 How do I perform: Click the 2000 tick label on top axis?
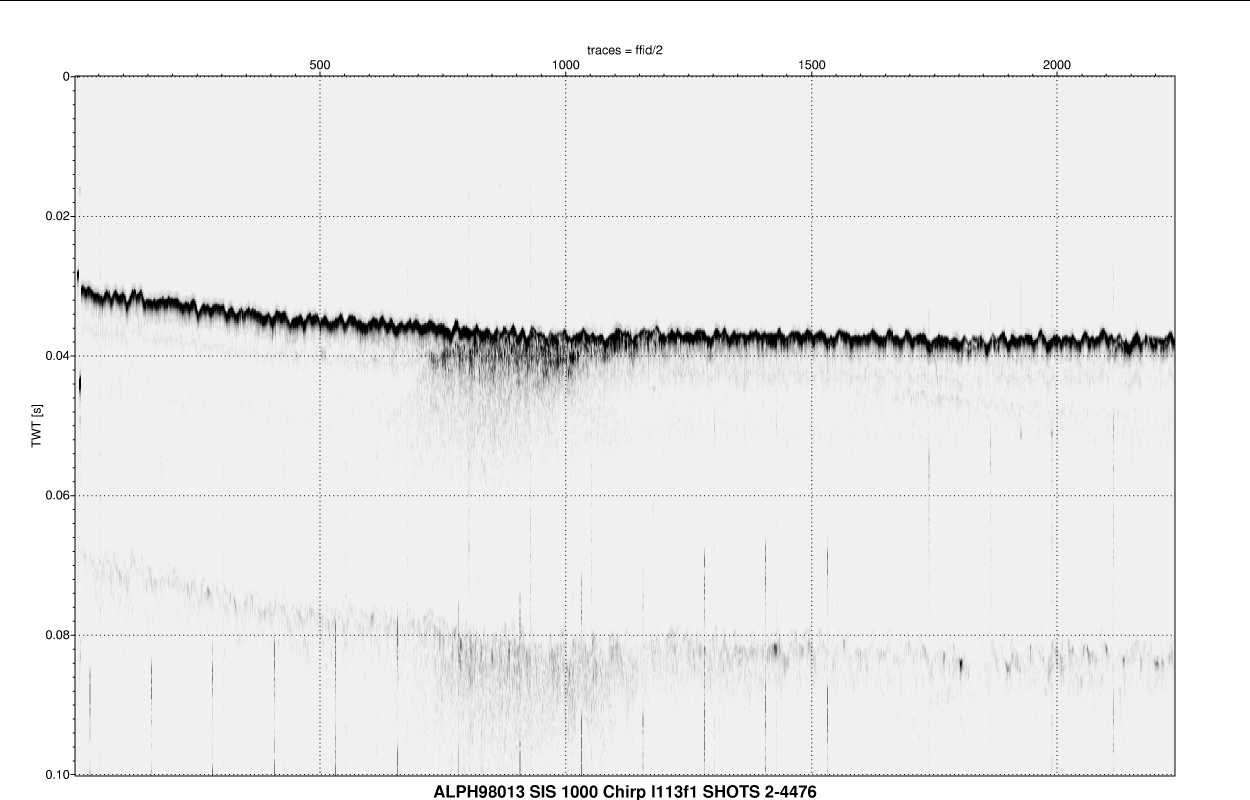[x=1057, y=65]
